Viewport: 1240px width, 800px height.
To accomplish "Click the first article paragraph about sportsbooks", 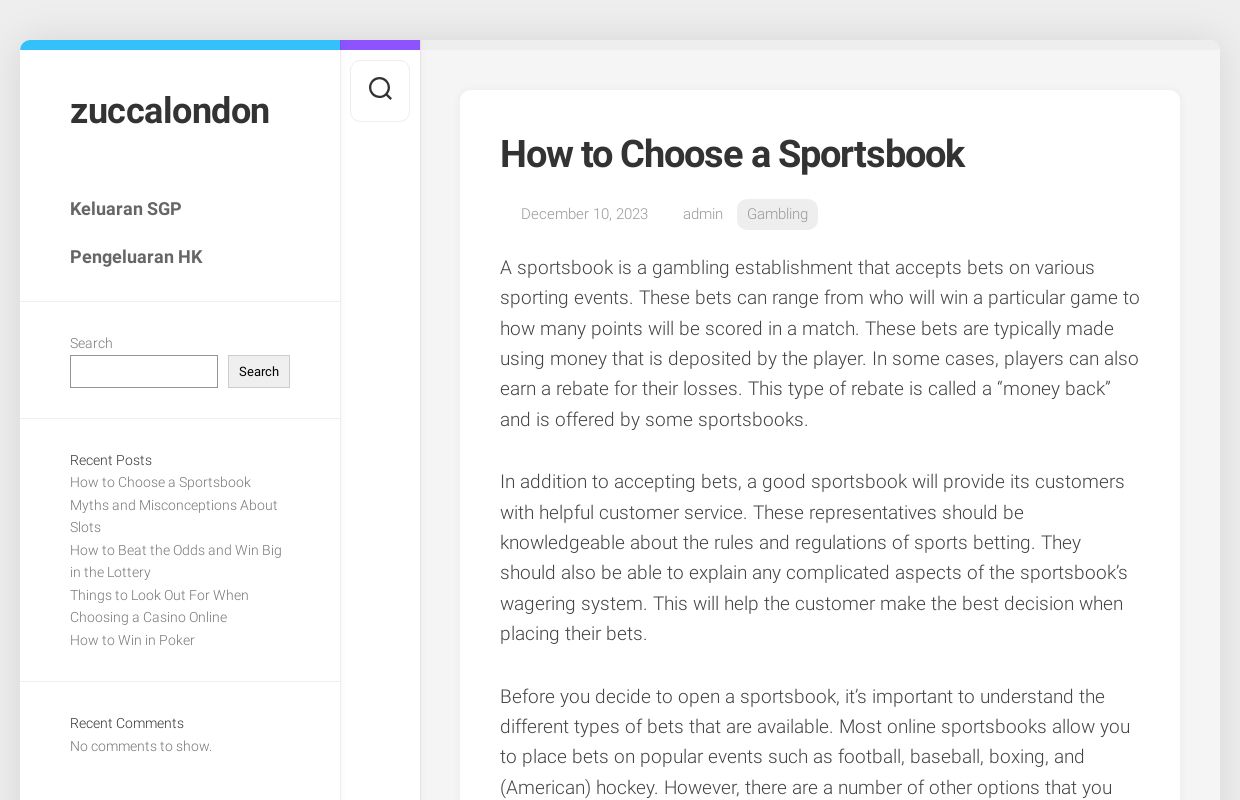I will [820, 343].
